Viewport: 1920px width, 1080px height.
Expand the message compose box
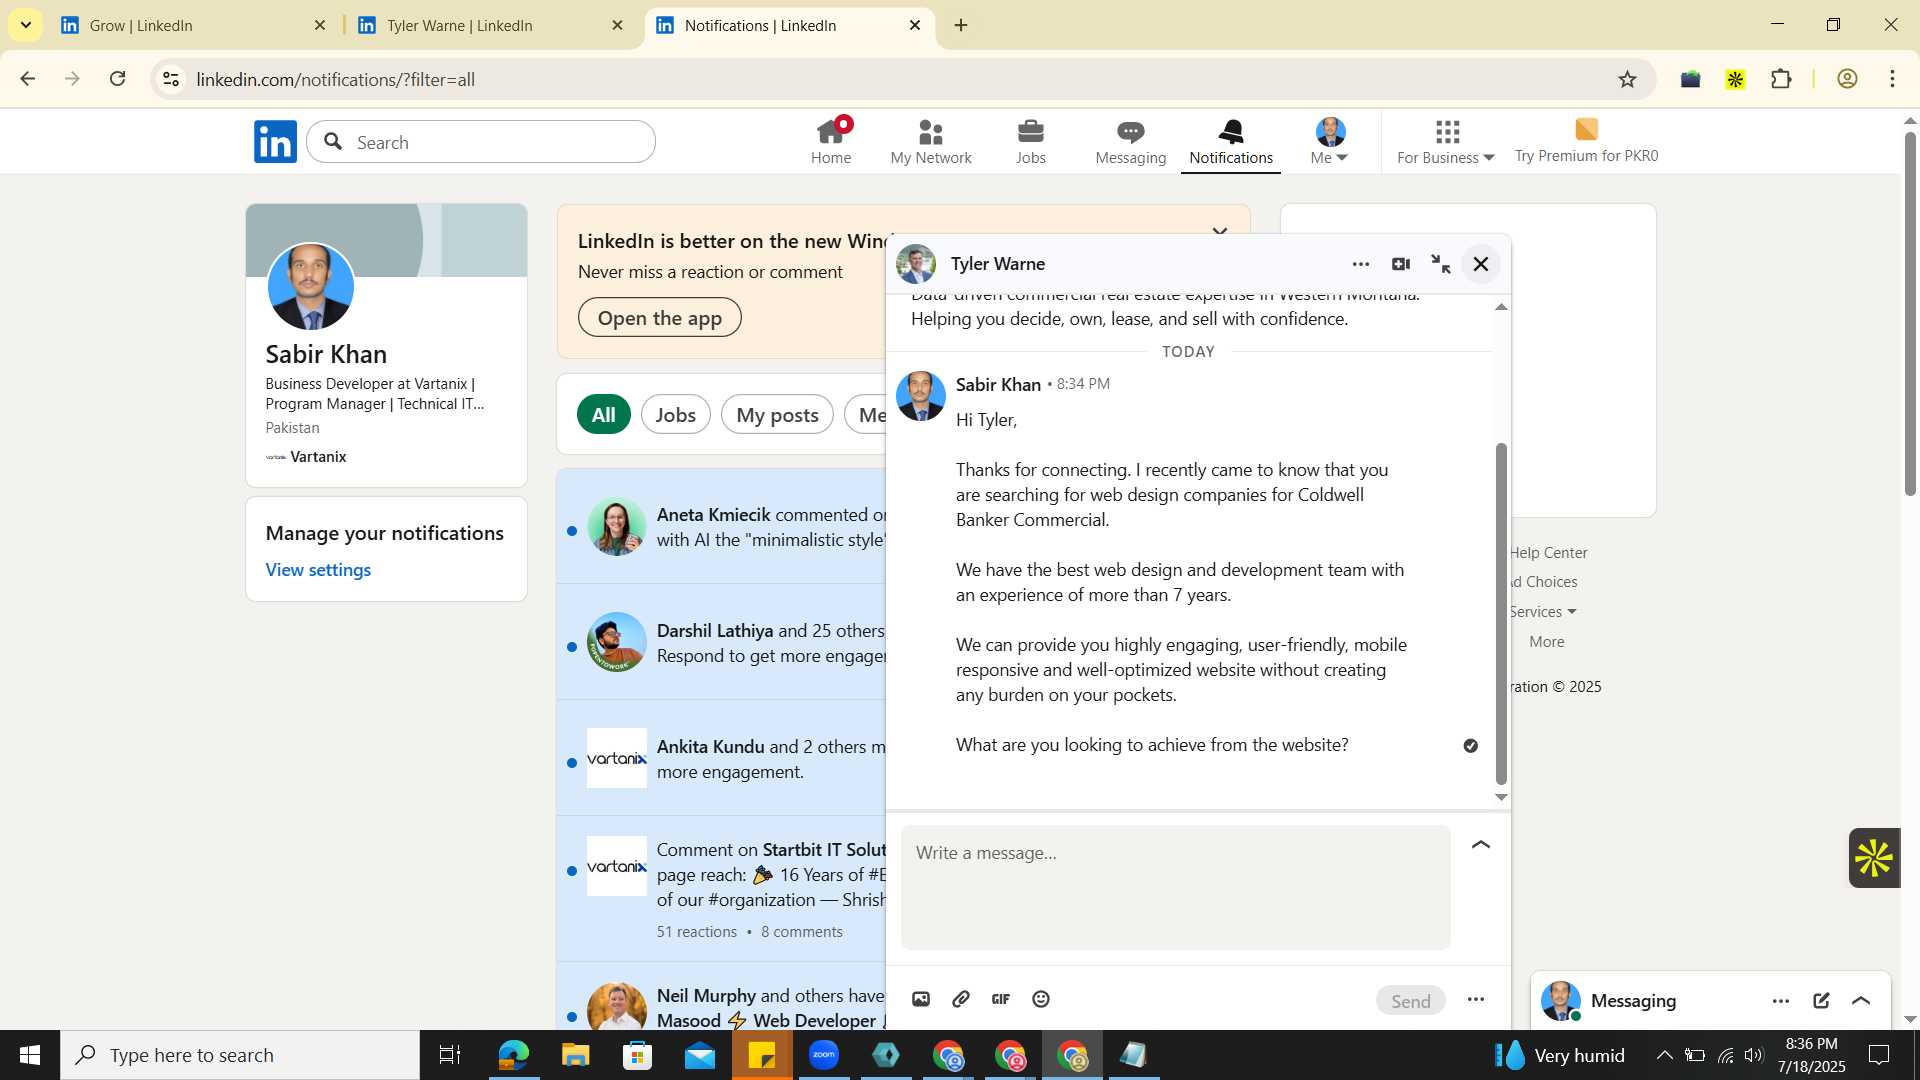pyautogui.click(x=1481, y=845)
